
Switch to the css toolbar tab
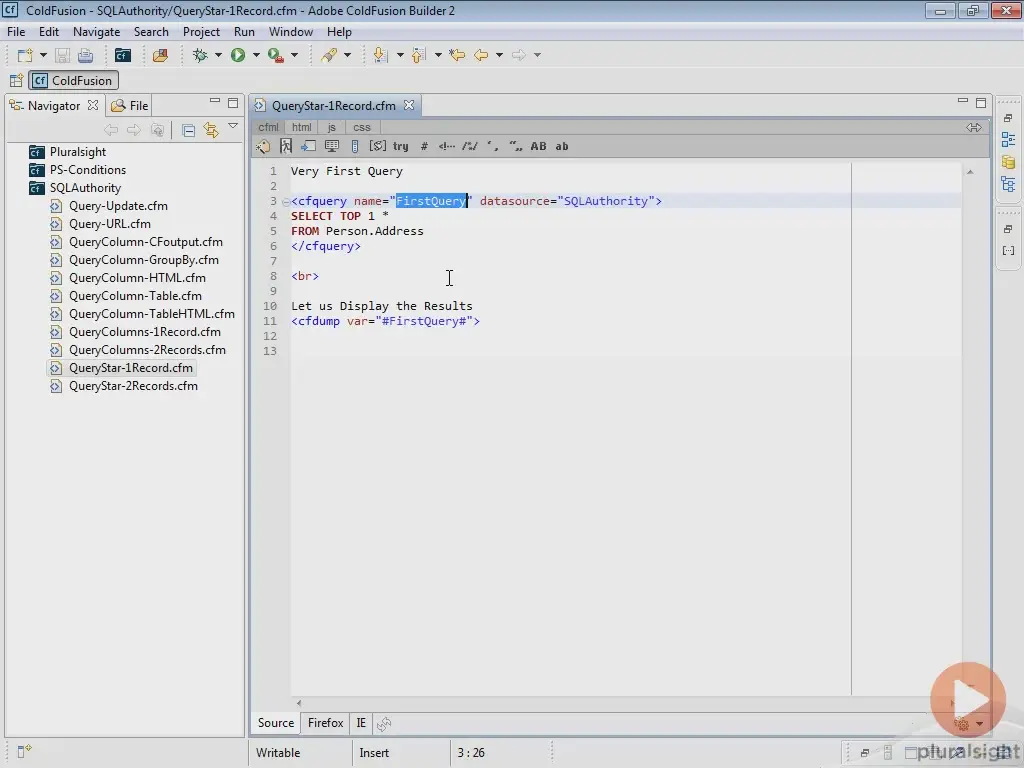tap(362, 127)
